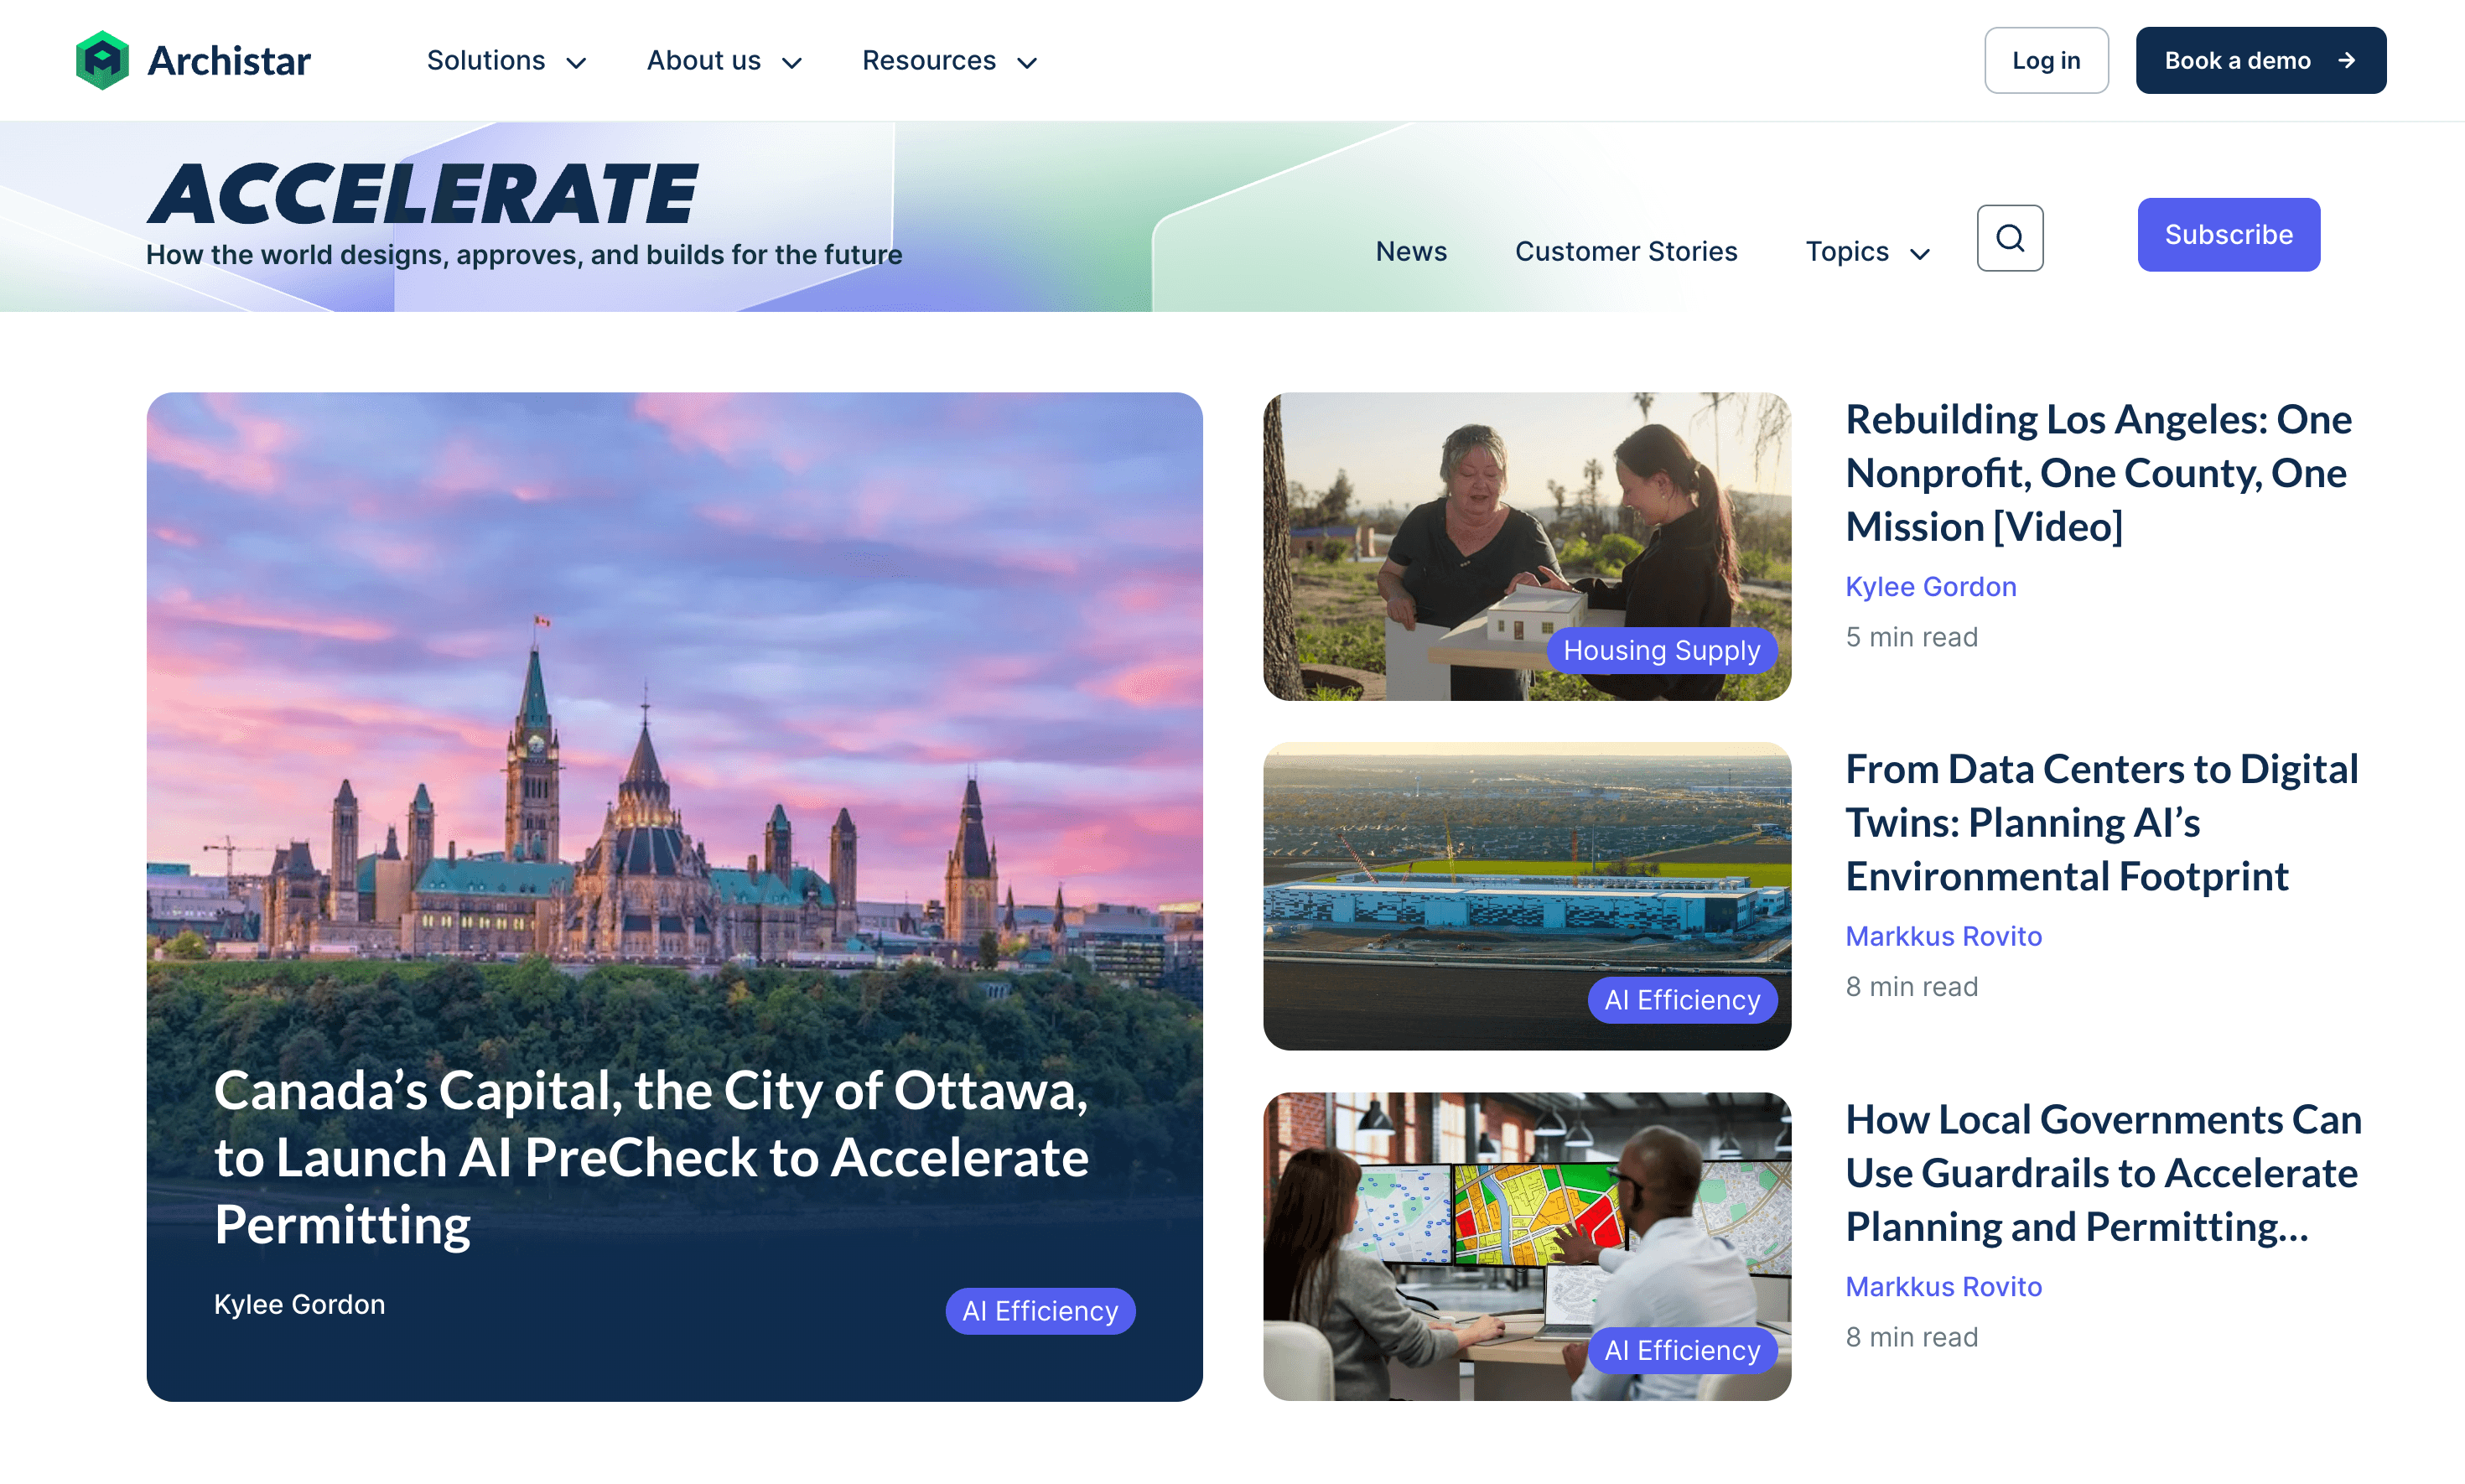Click the Archistar wordmark
Viewport: 2465px width, 1484px height.
[x=229, y=61]
